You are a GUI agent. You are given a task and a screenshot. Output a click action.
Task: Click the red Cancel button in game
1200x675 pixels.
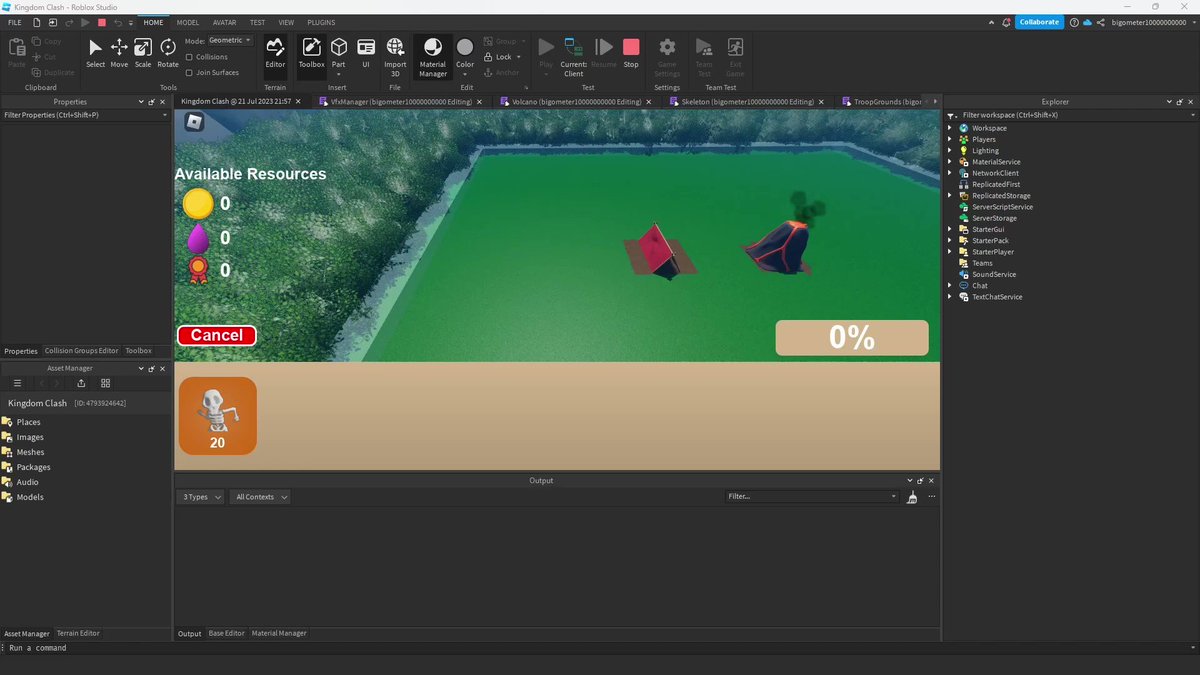217,335
